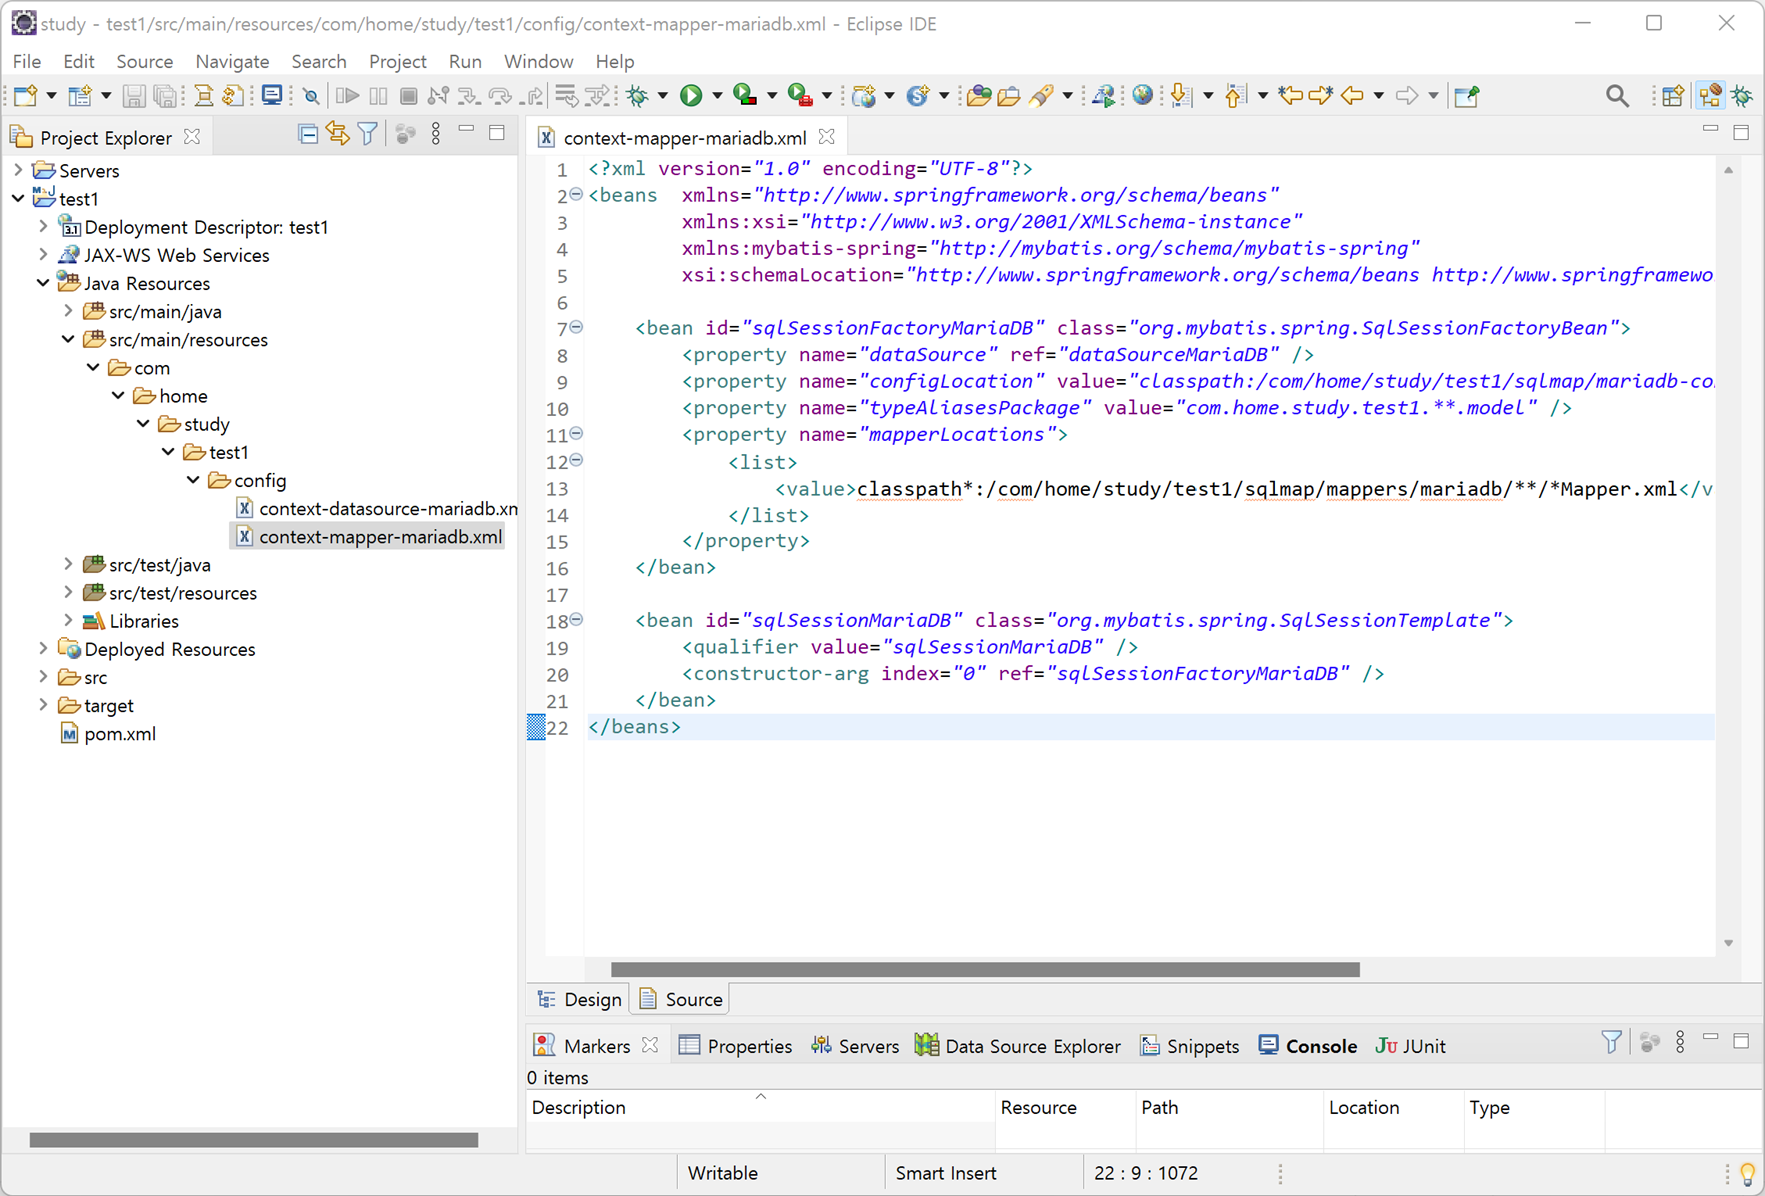
Task: Expand the Servers project node
Action: pos(18,170)
